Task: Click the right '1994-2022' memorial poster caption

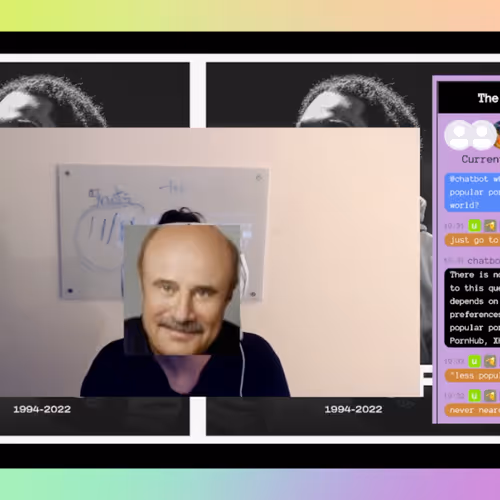Action: pyautogui.click(x=353, y=409)
